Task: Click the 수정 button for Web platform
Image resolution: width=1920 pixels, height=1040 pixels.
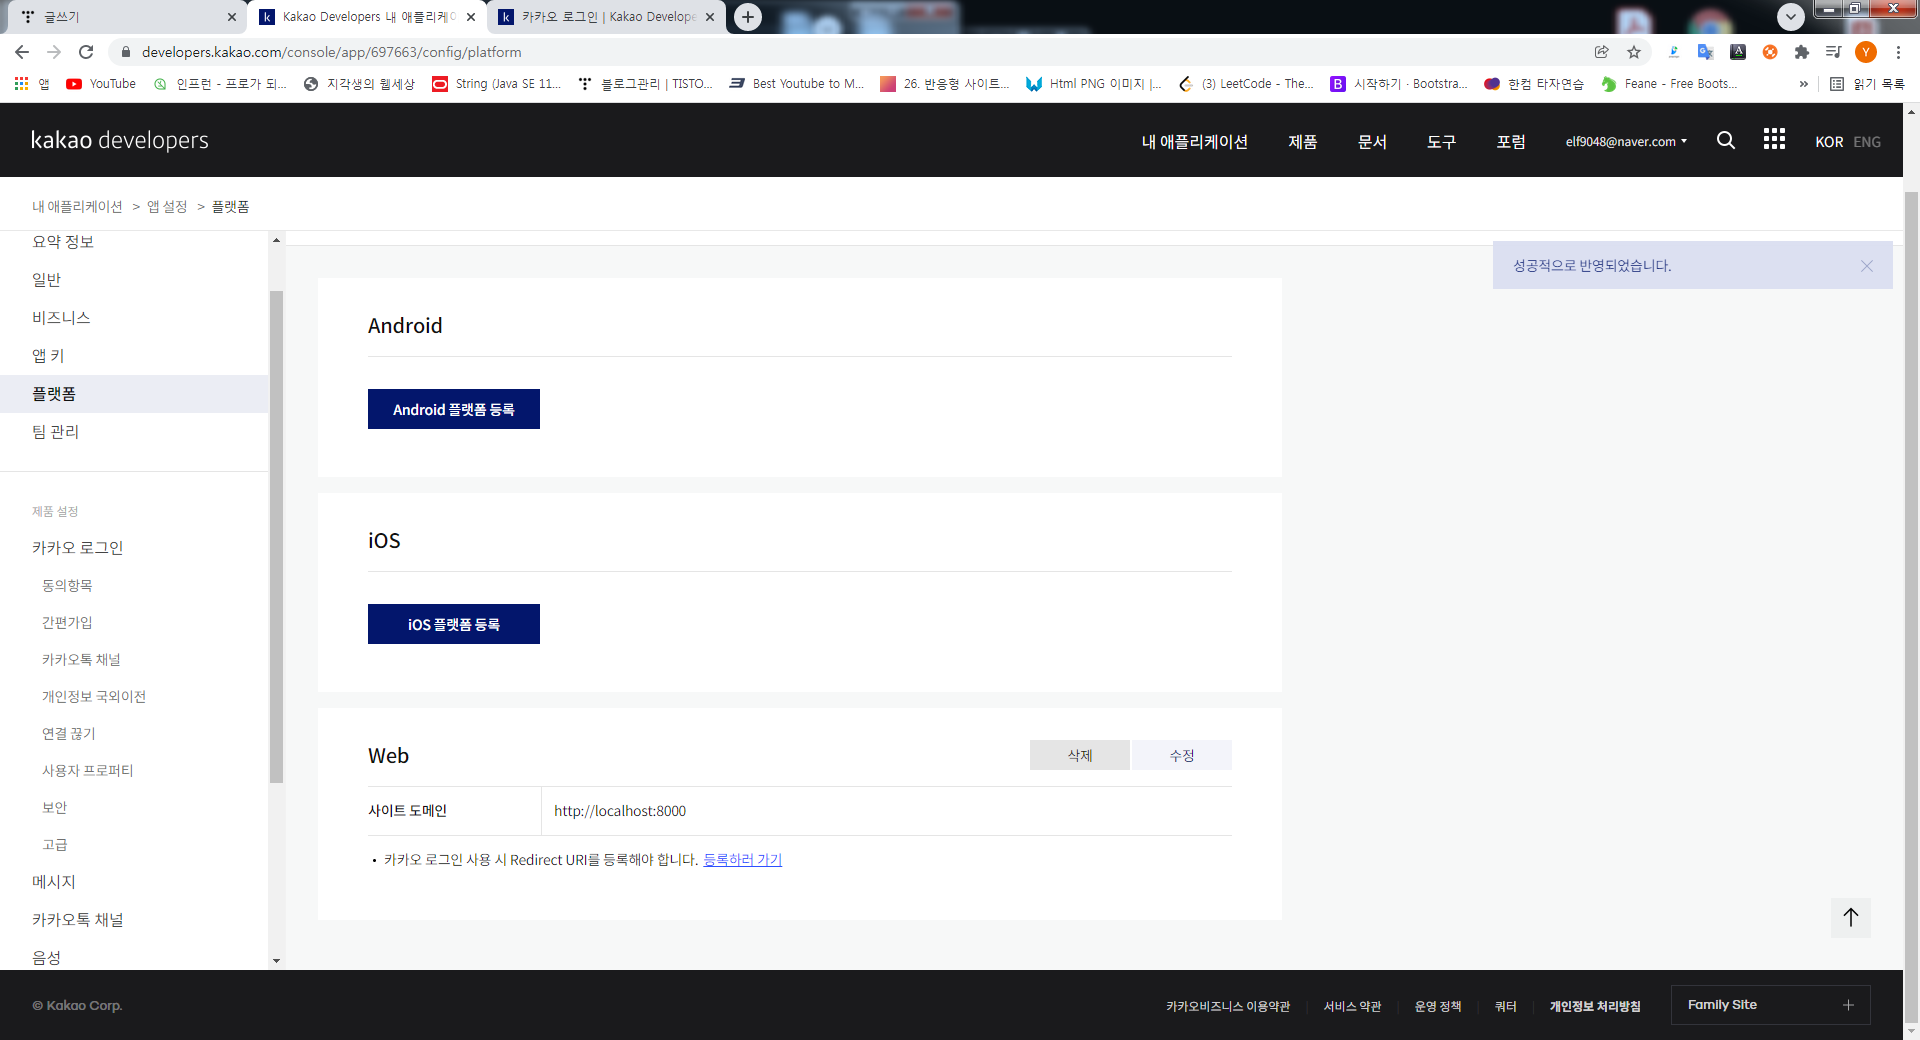Action: click(x=1182, y=755)
